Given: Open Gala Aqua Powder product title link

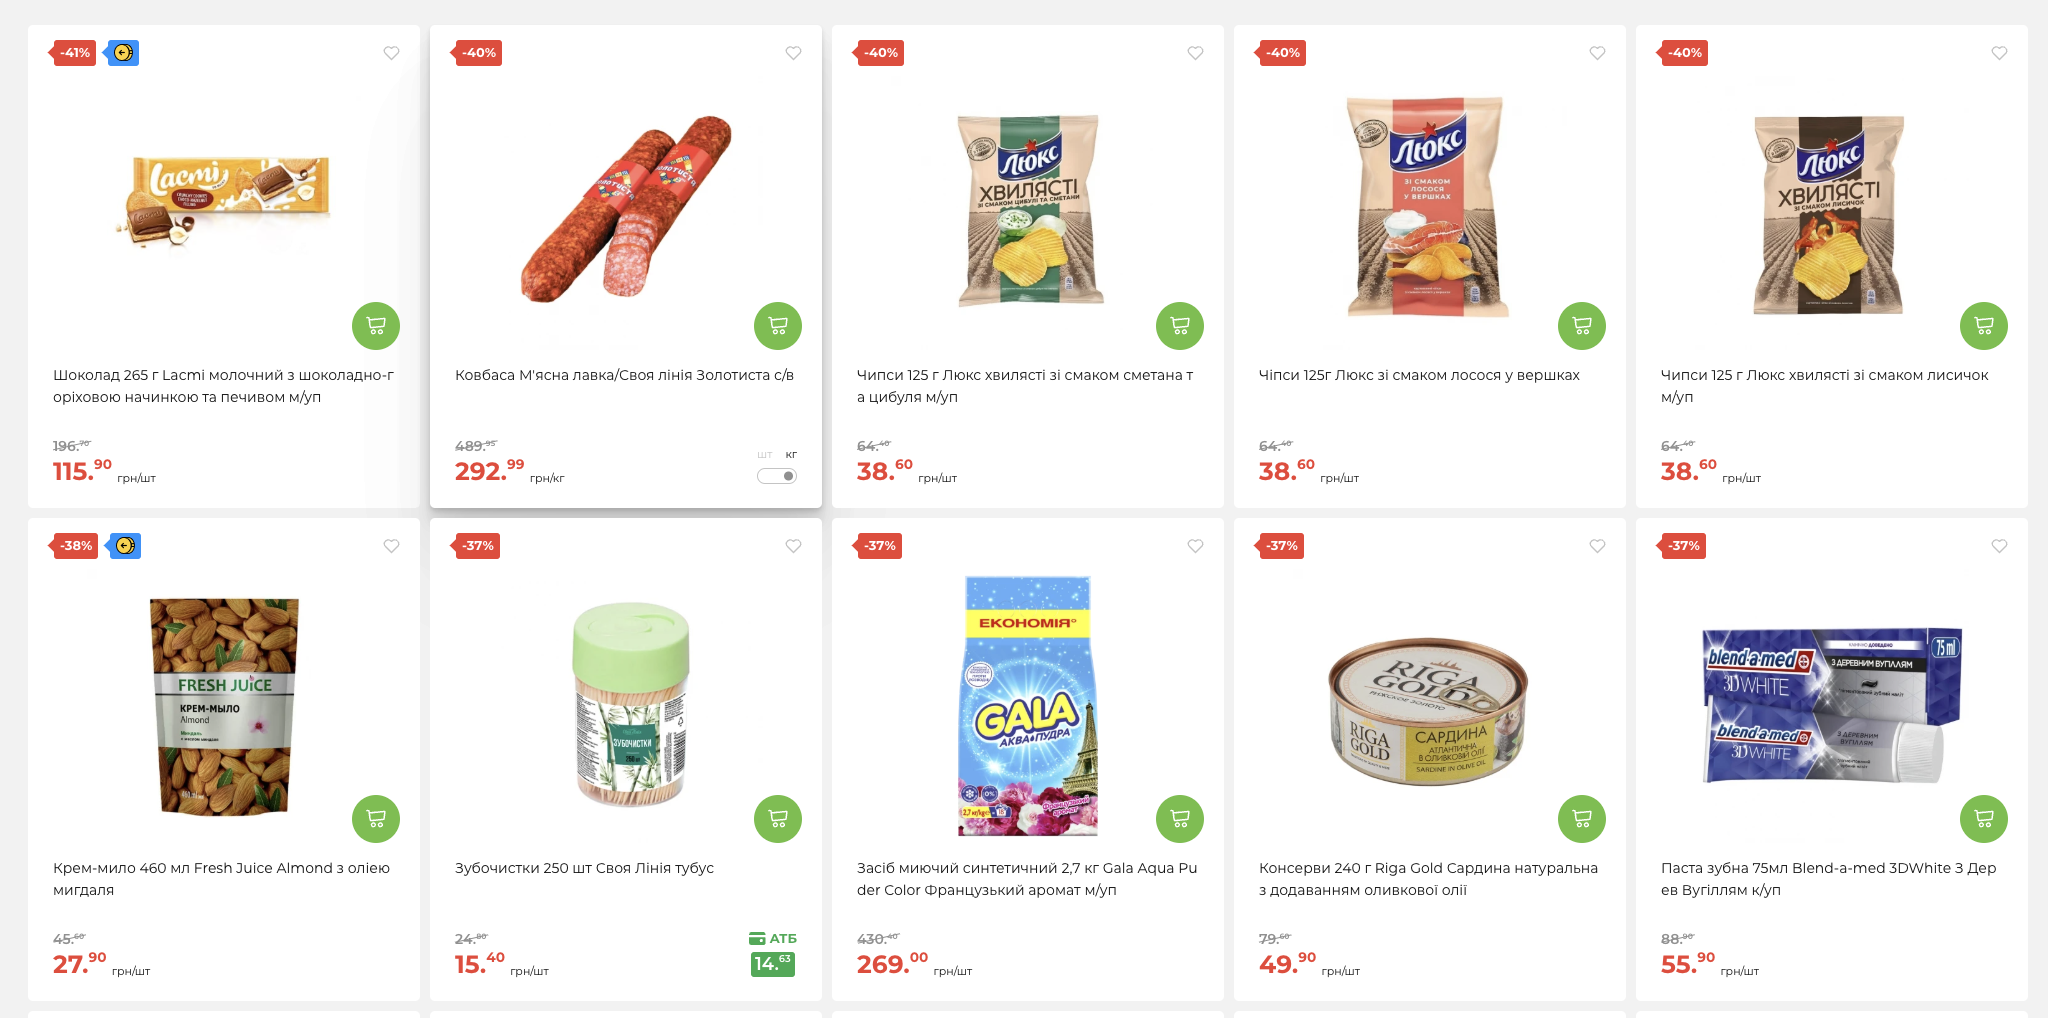Looking at the screenshot, I should coord(1027,879).
